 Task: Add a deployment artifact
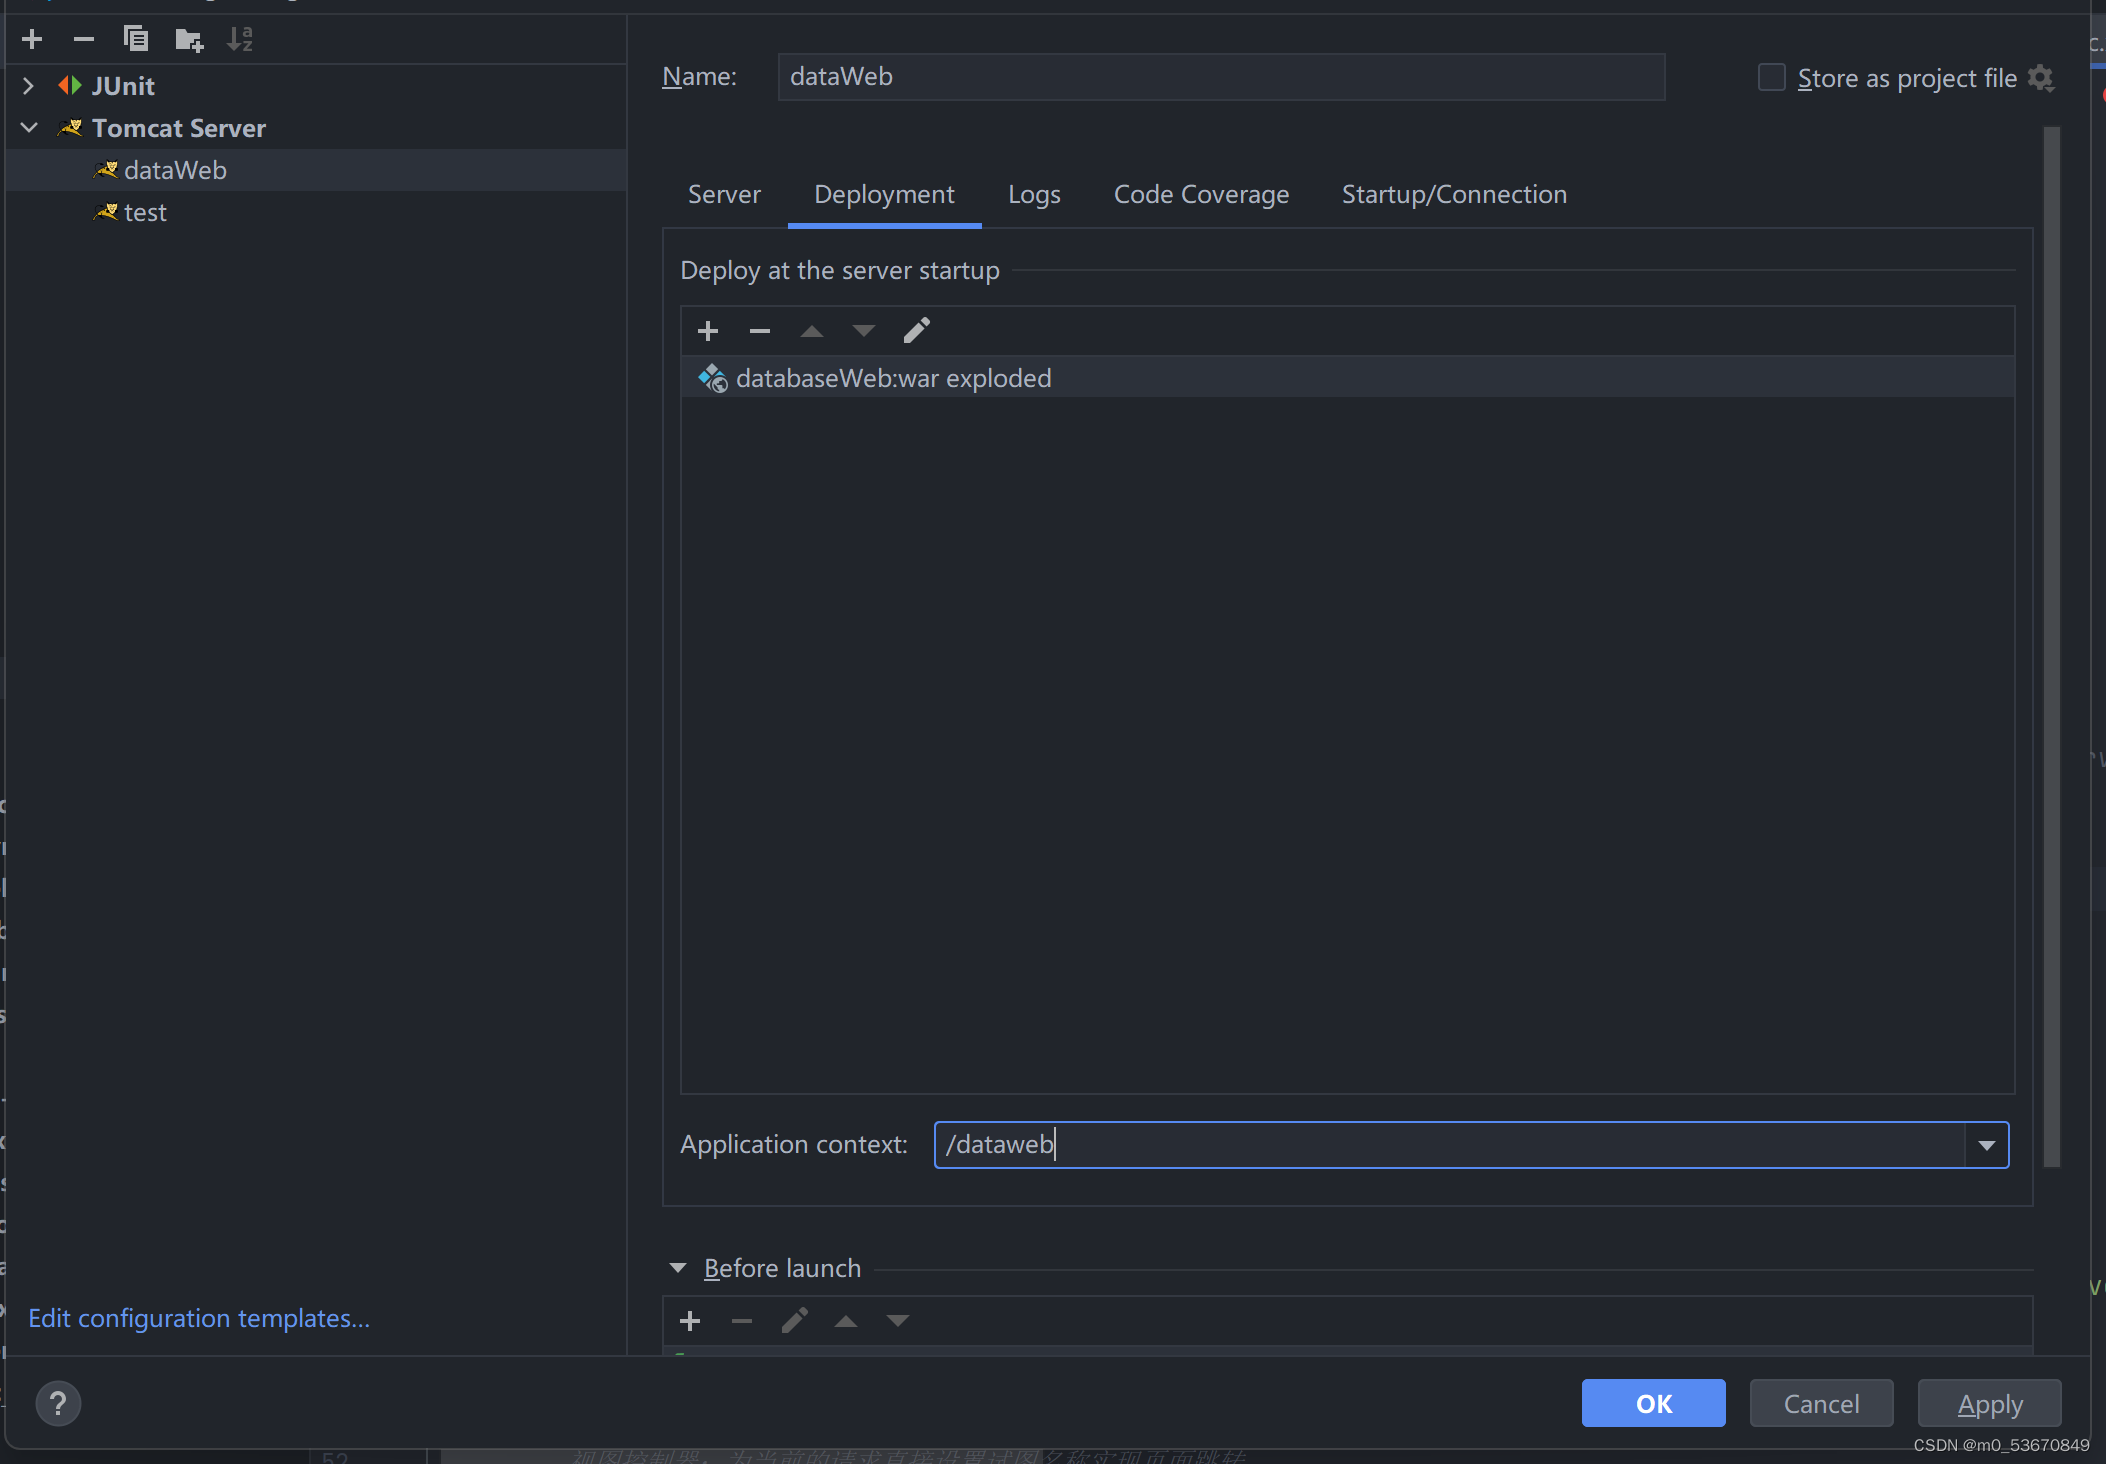tap(708, 331)
